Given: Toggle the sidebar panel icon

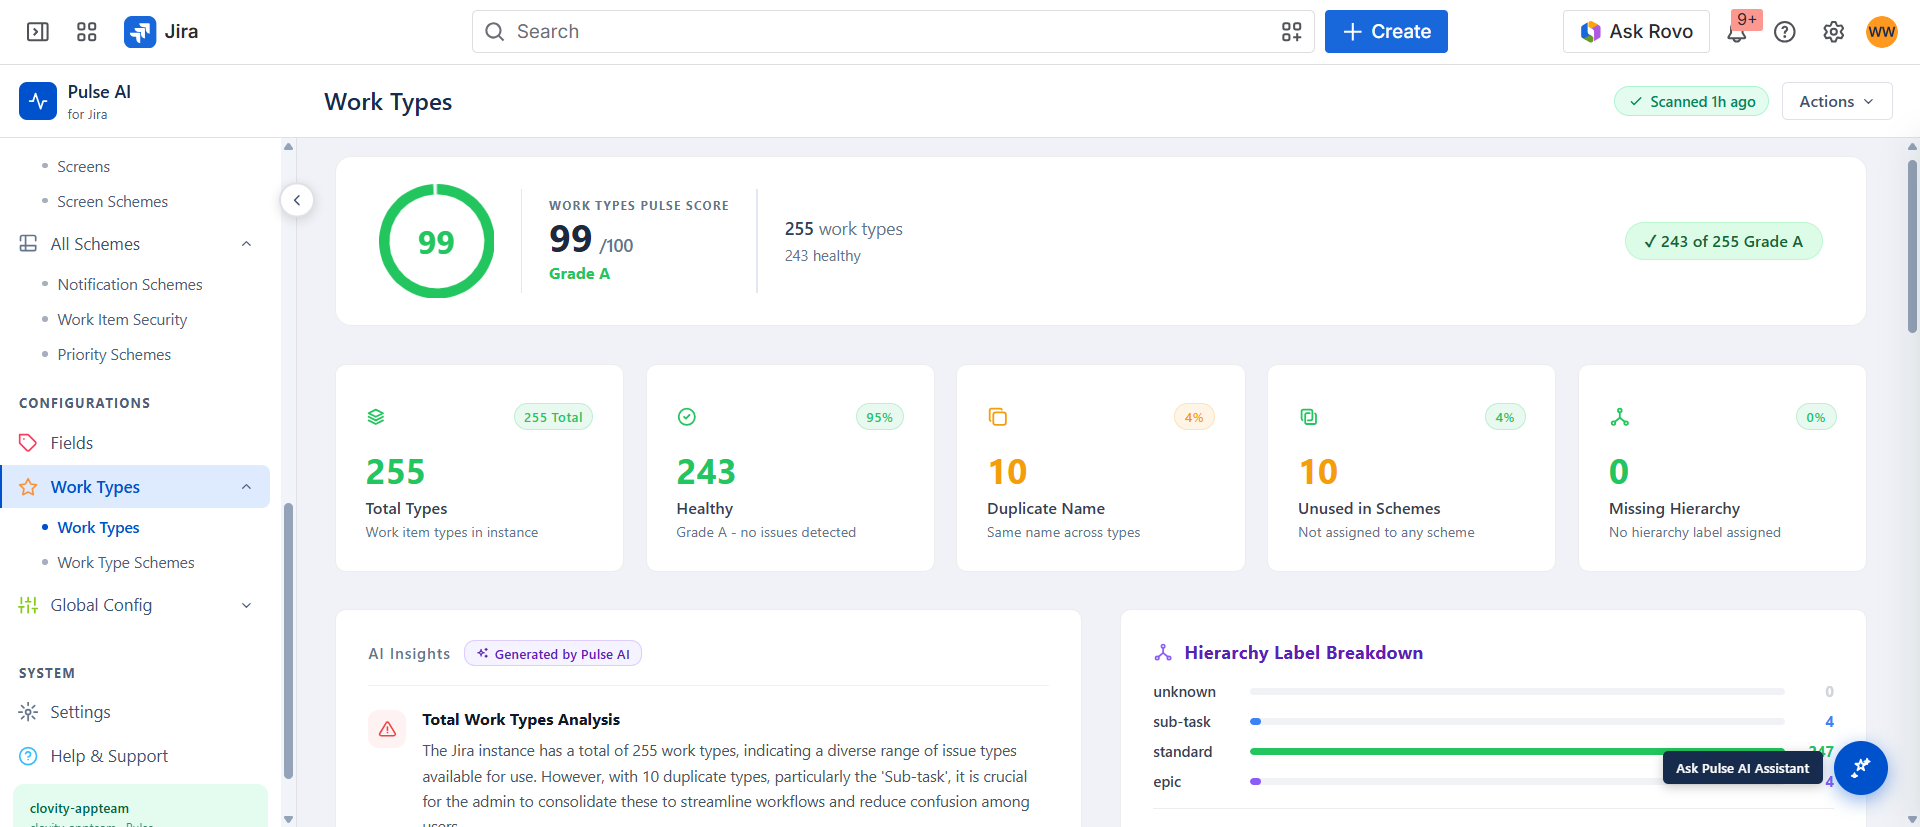Looking at the screenshot, I should 38,32.
